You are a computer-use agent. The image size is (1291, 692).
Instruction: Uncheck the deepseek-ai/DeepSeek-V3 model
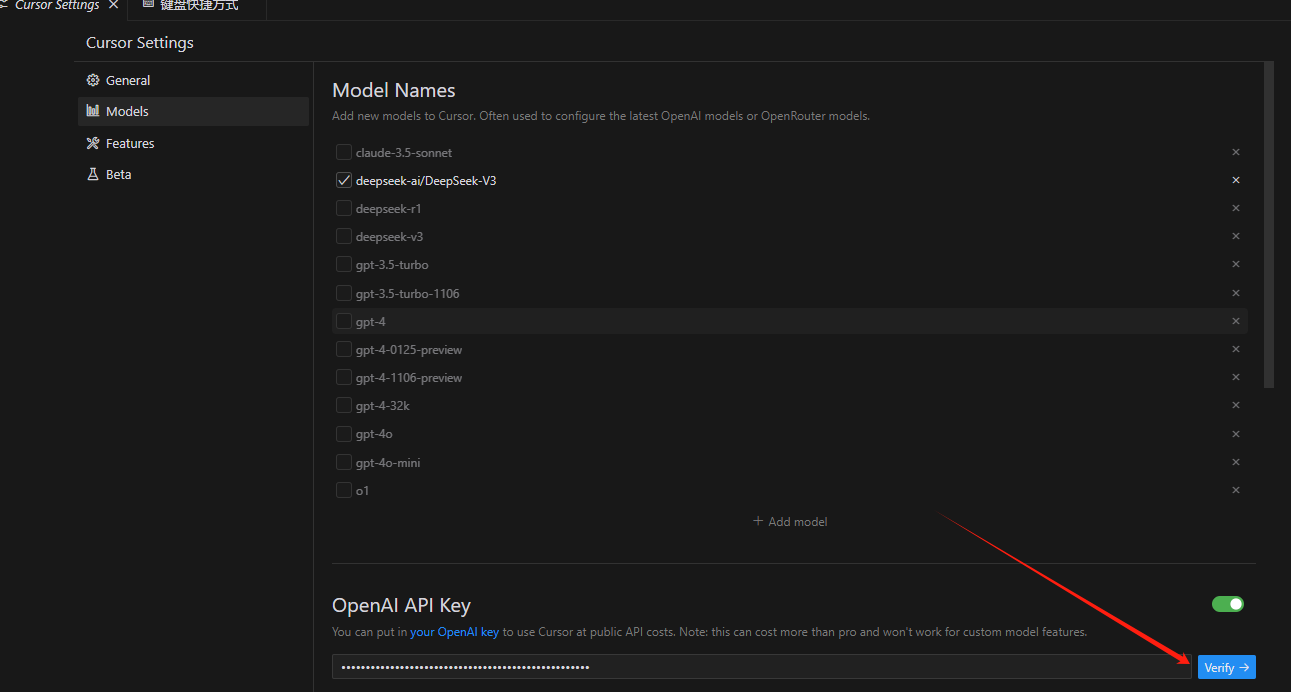(344, 181)
